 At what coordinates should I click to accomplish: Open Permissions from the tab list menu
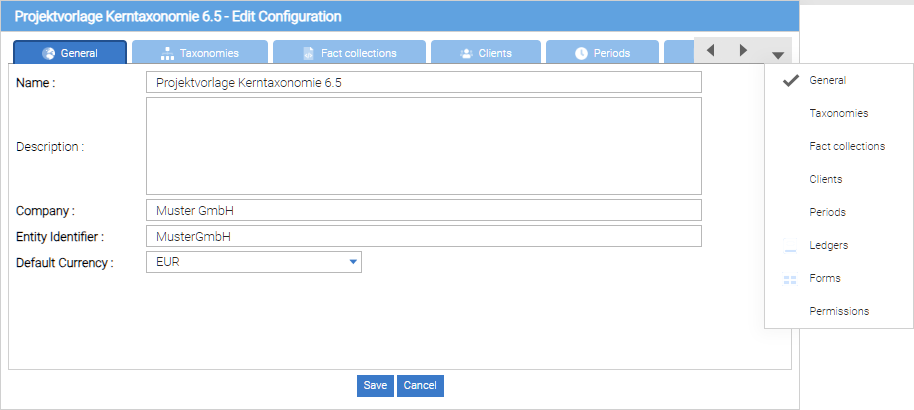[838, 311]
